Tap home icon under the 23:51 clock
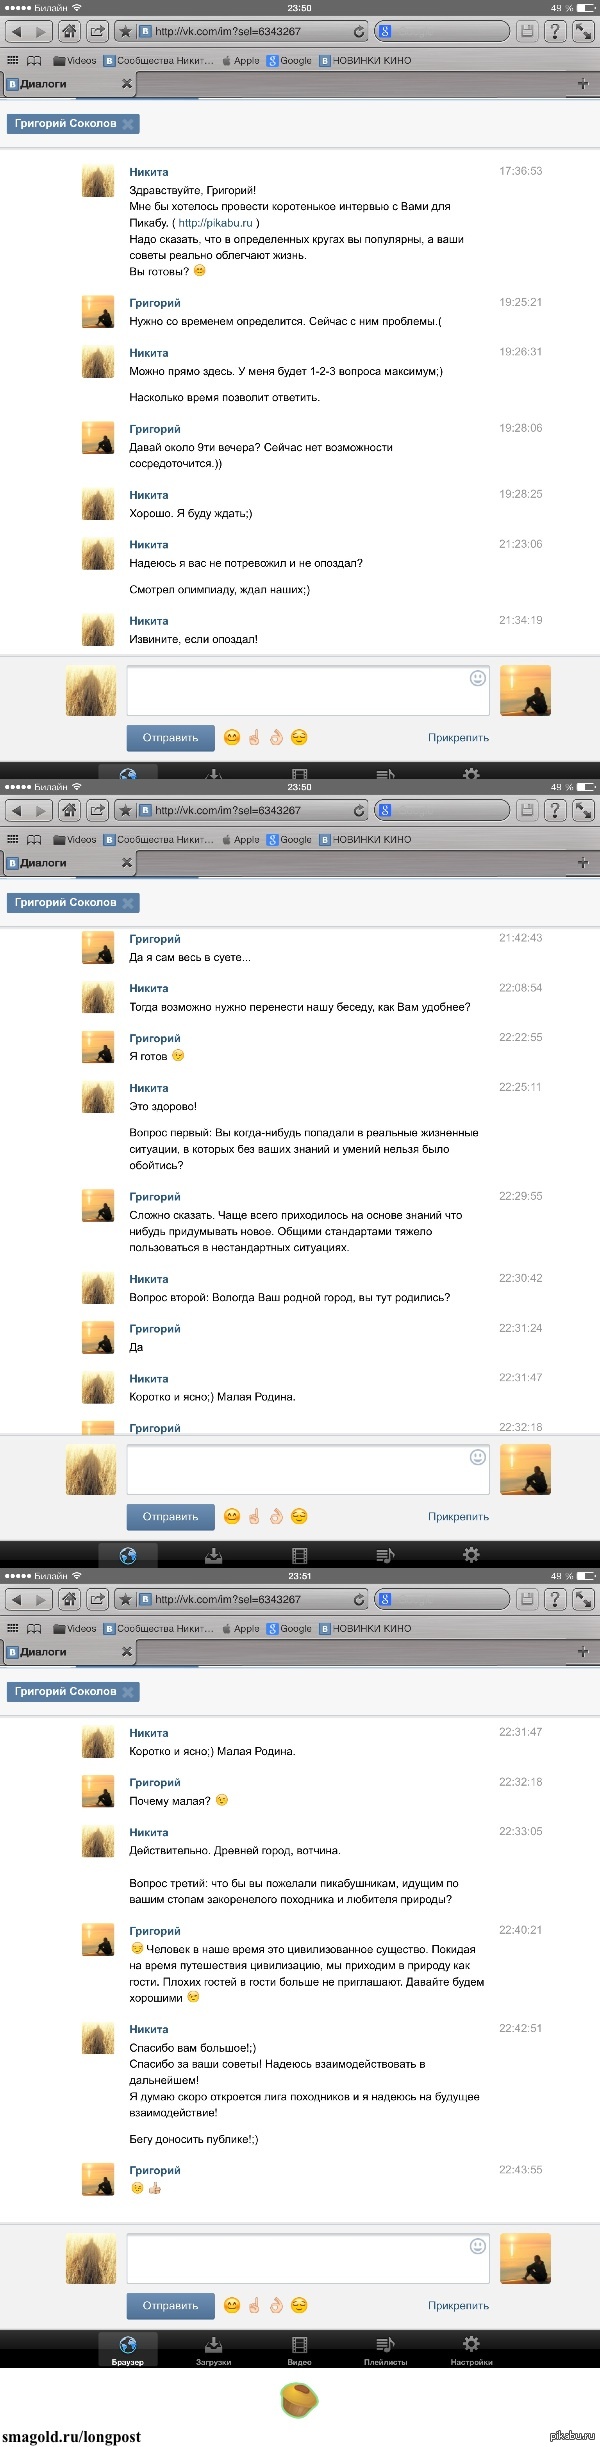This screenshot has width=600, height=2447. coord(69,1600)
